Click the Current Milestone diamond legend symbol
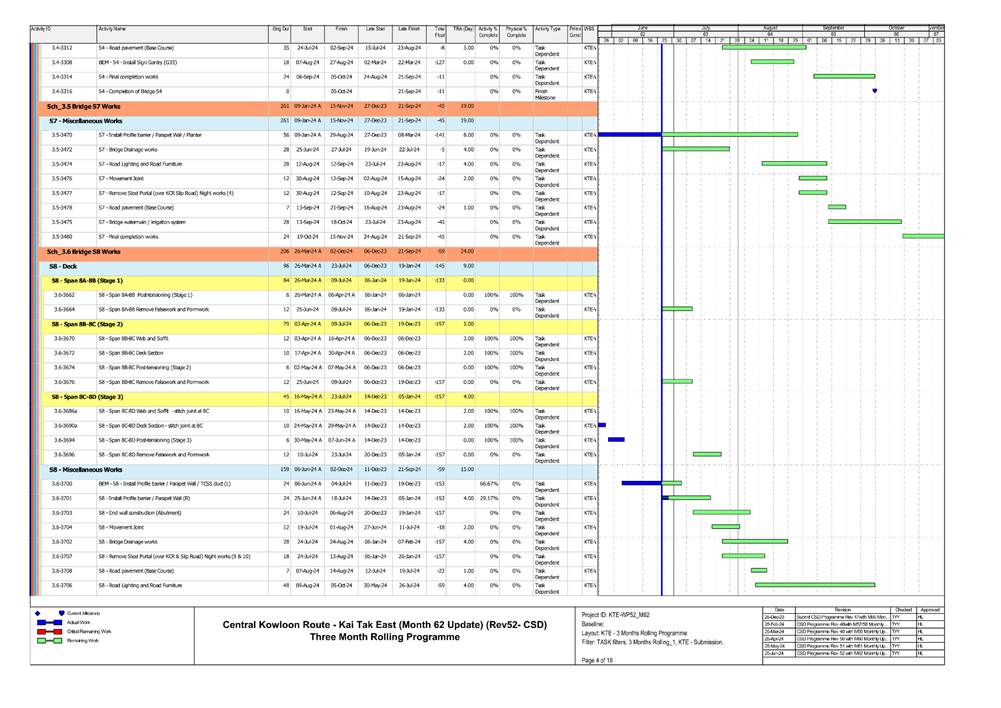This screenshot has height=708, width=1001. tap(38, 613)
